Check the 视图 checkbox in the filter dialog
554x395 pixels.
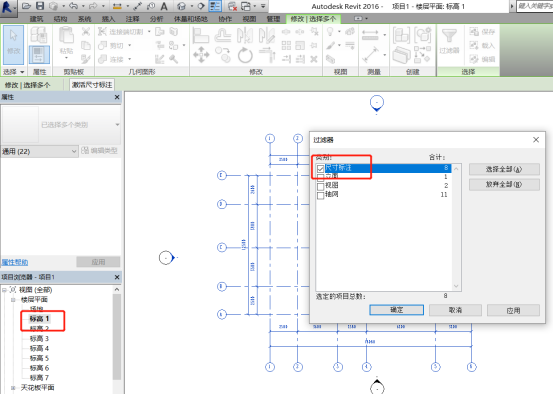pos(320,186)
